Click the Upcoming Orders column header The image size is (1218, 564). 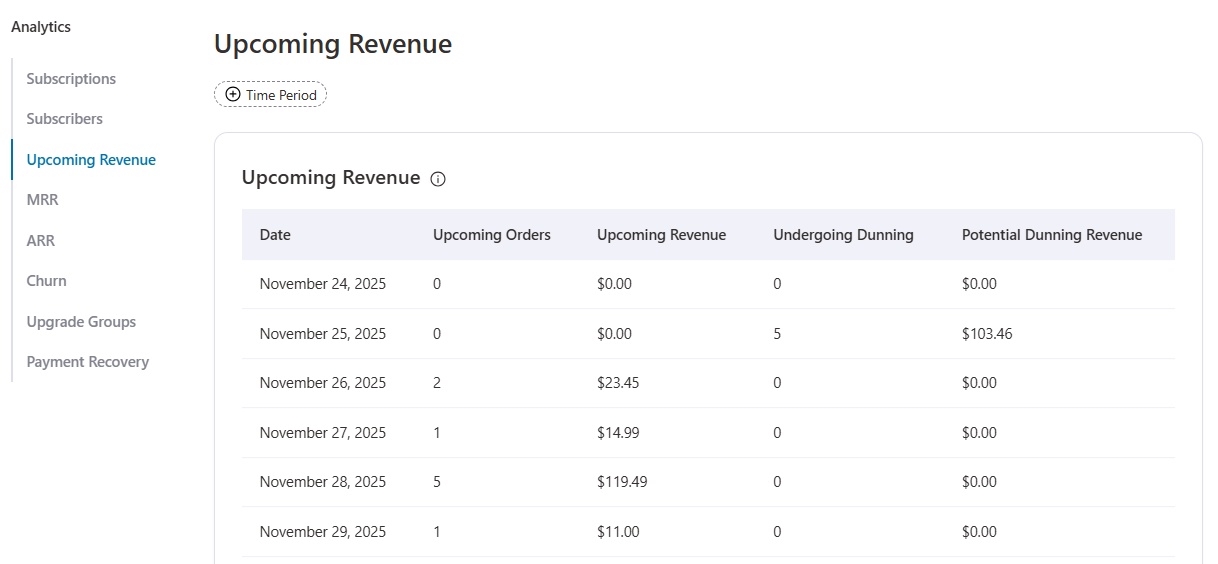pyautogui.click(x=492, y=235)
